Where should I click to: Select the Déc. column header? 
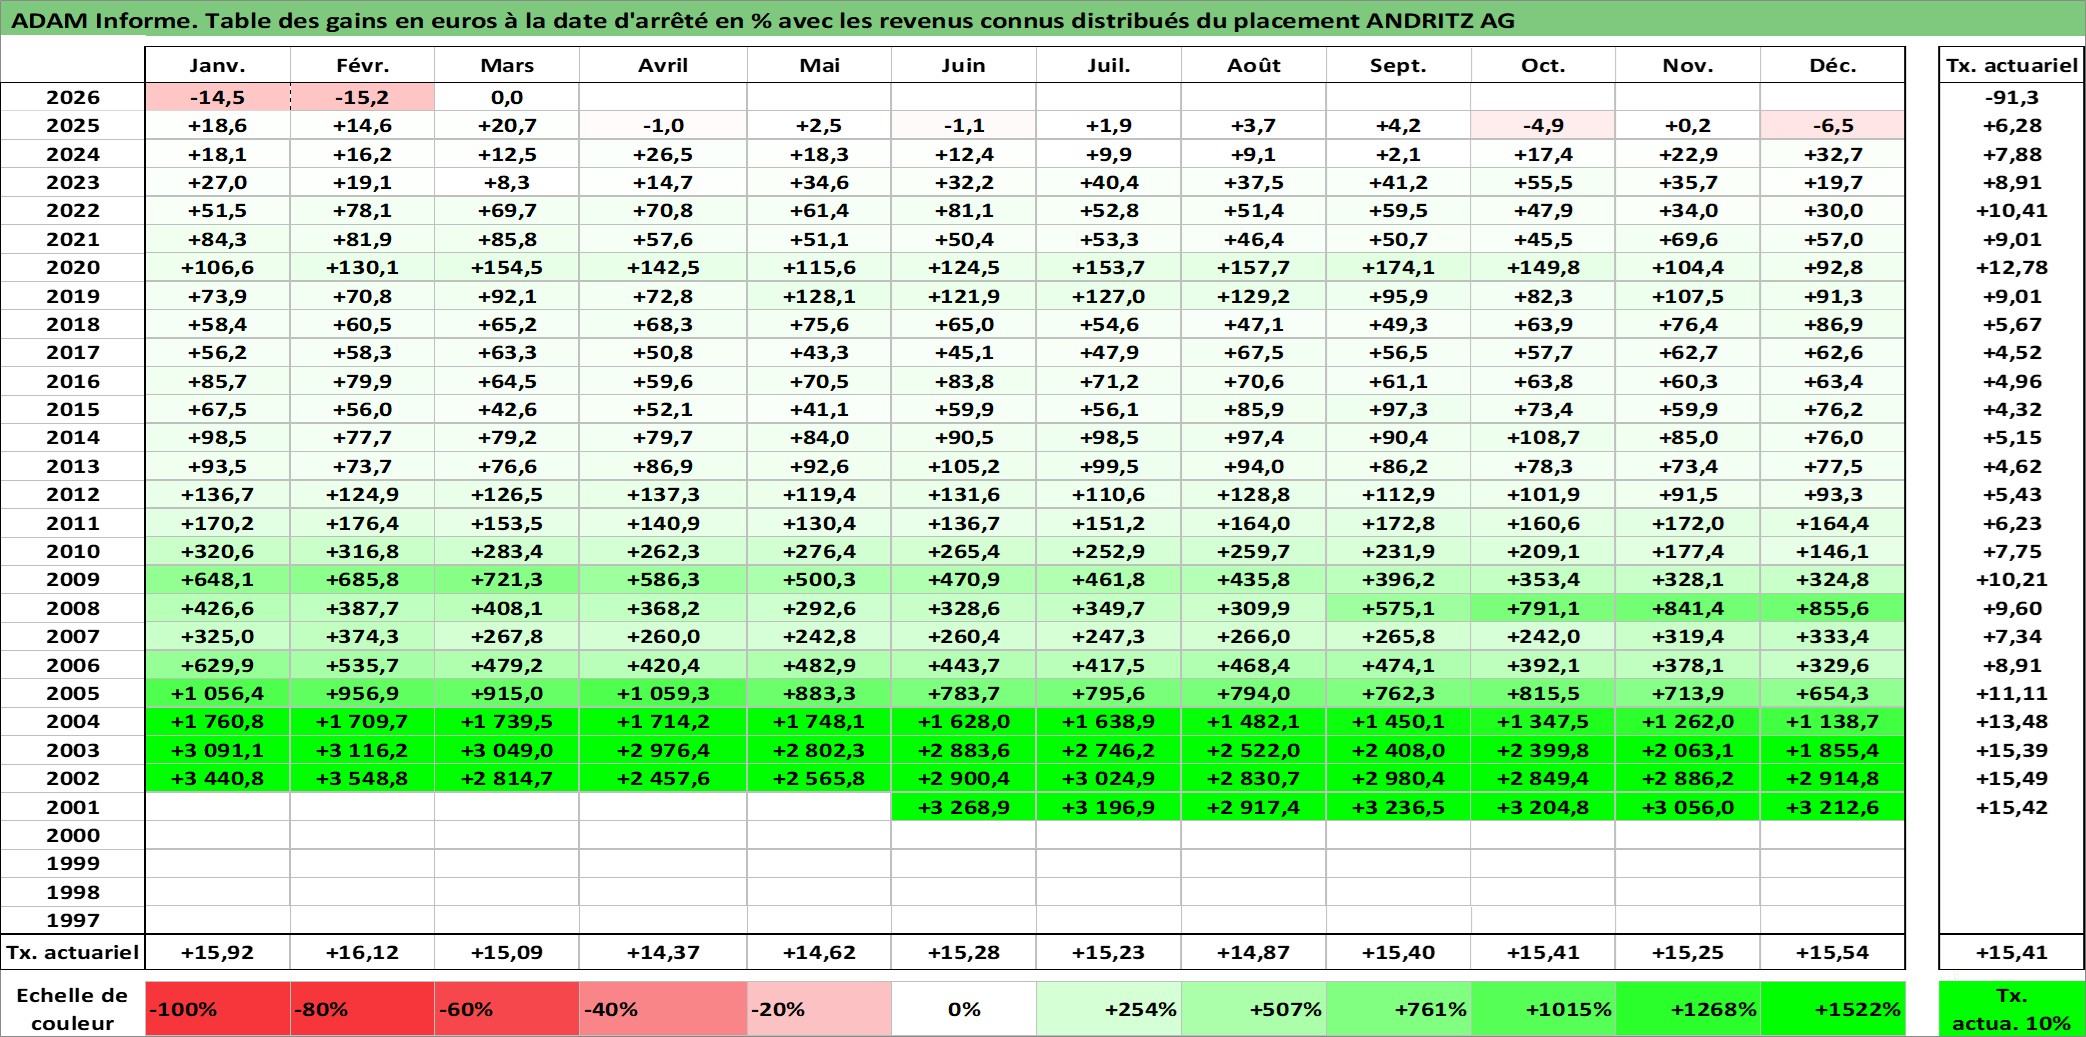coord(1832,65)
